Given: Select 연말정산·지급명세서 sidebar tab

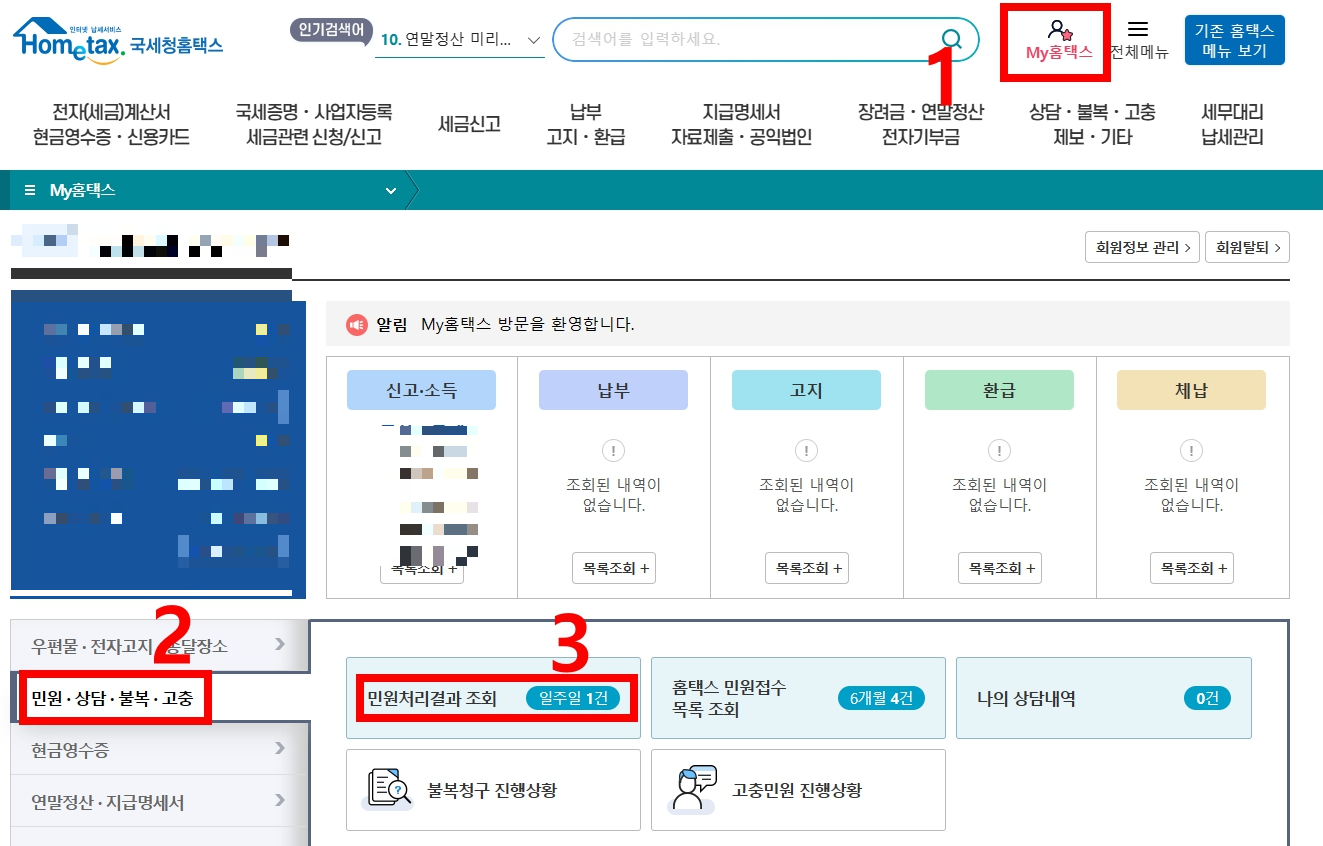Looking at the screenshot, I should [160, 801].
